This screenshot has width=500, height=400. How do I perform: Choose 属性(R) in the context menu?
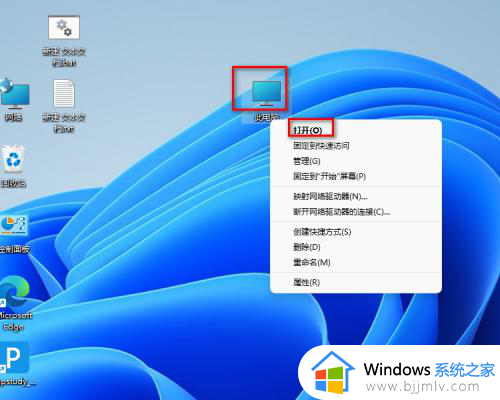(x=306, y=282)
